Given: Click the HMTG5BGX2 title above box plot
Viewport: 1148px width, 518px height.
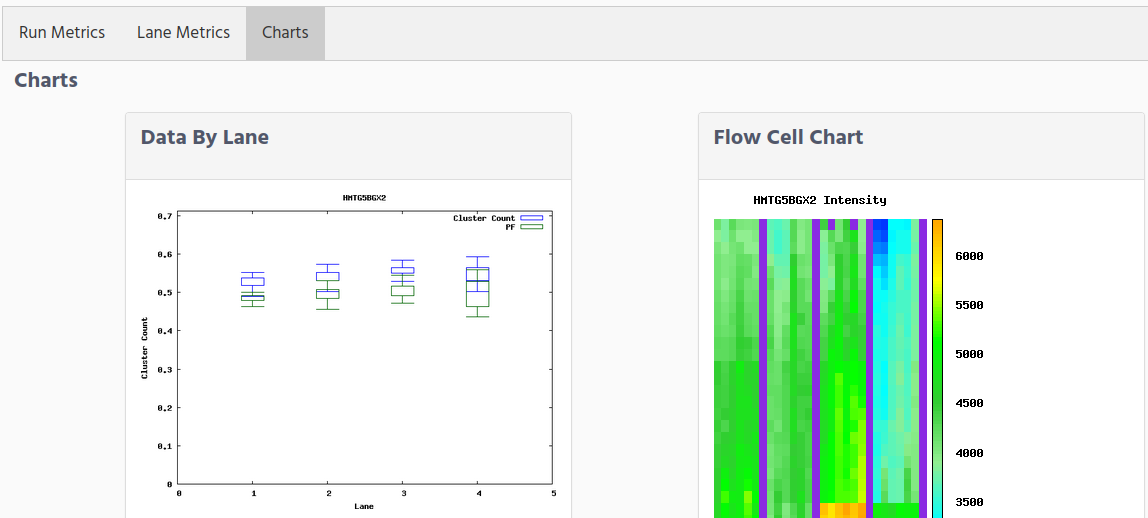Looking at the screenshot, I should 365,198.
